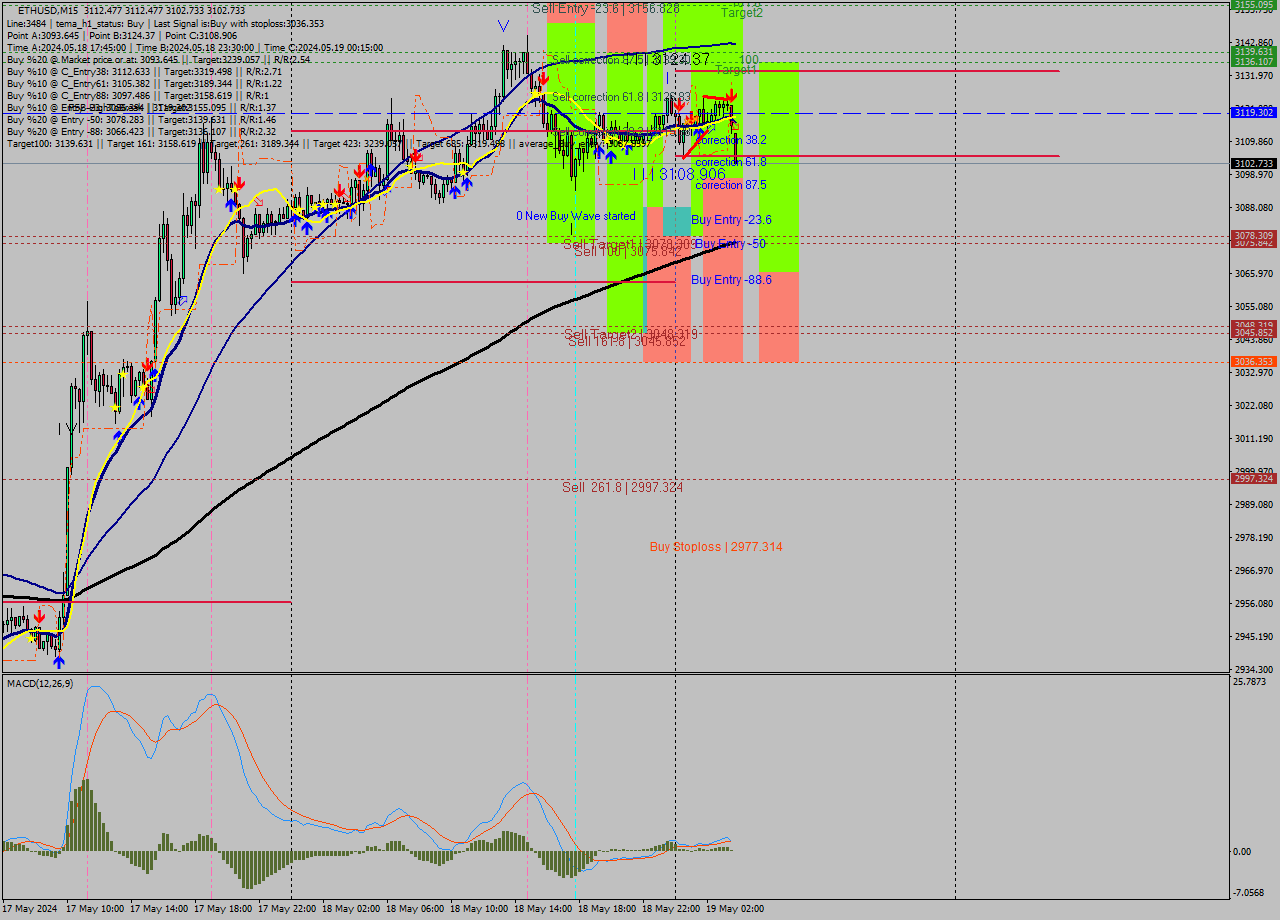Screen dimensions: 1280x920
Task: Select the blue V marker above the chart
Action: tap(502, 25)
